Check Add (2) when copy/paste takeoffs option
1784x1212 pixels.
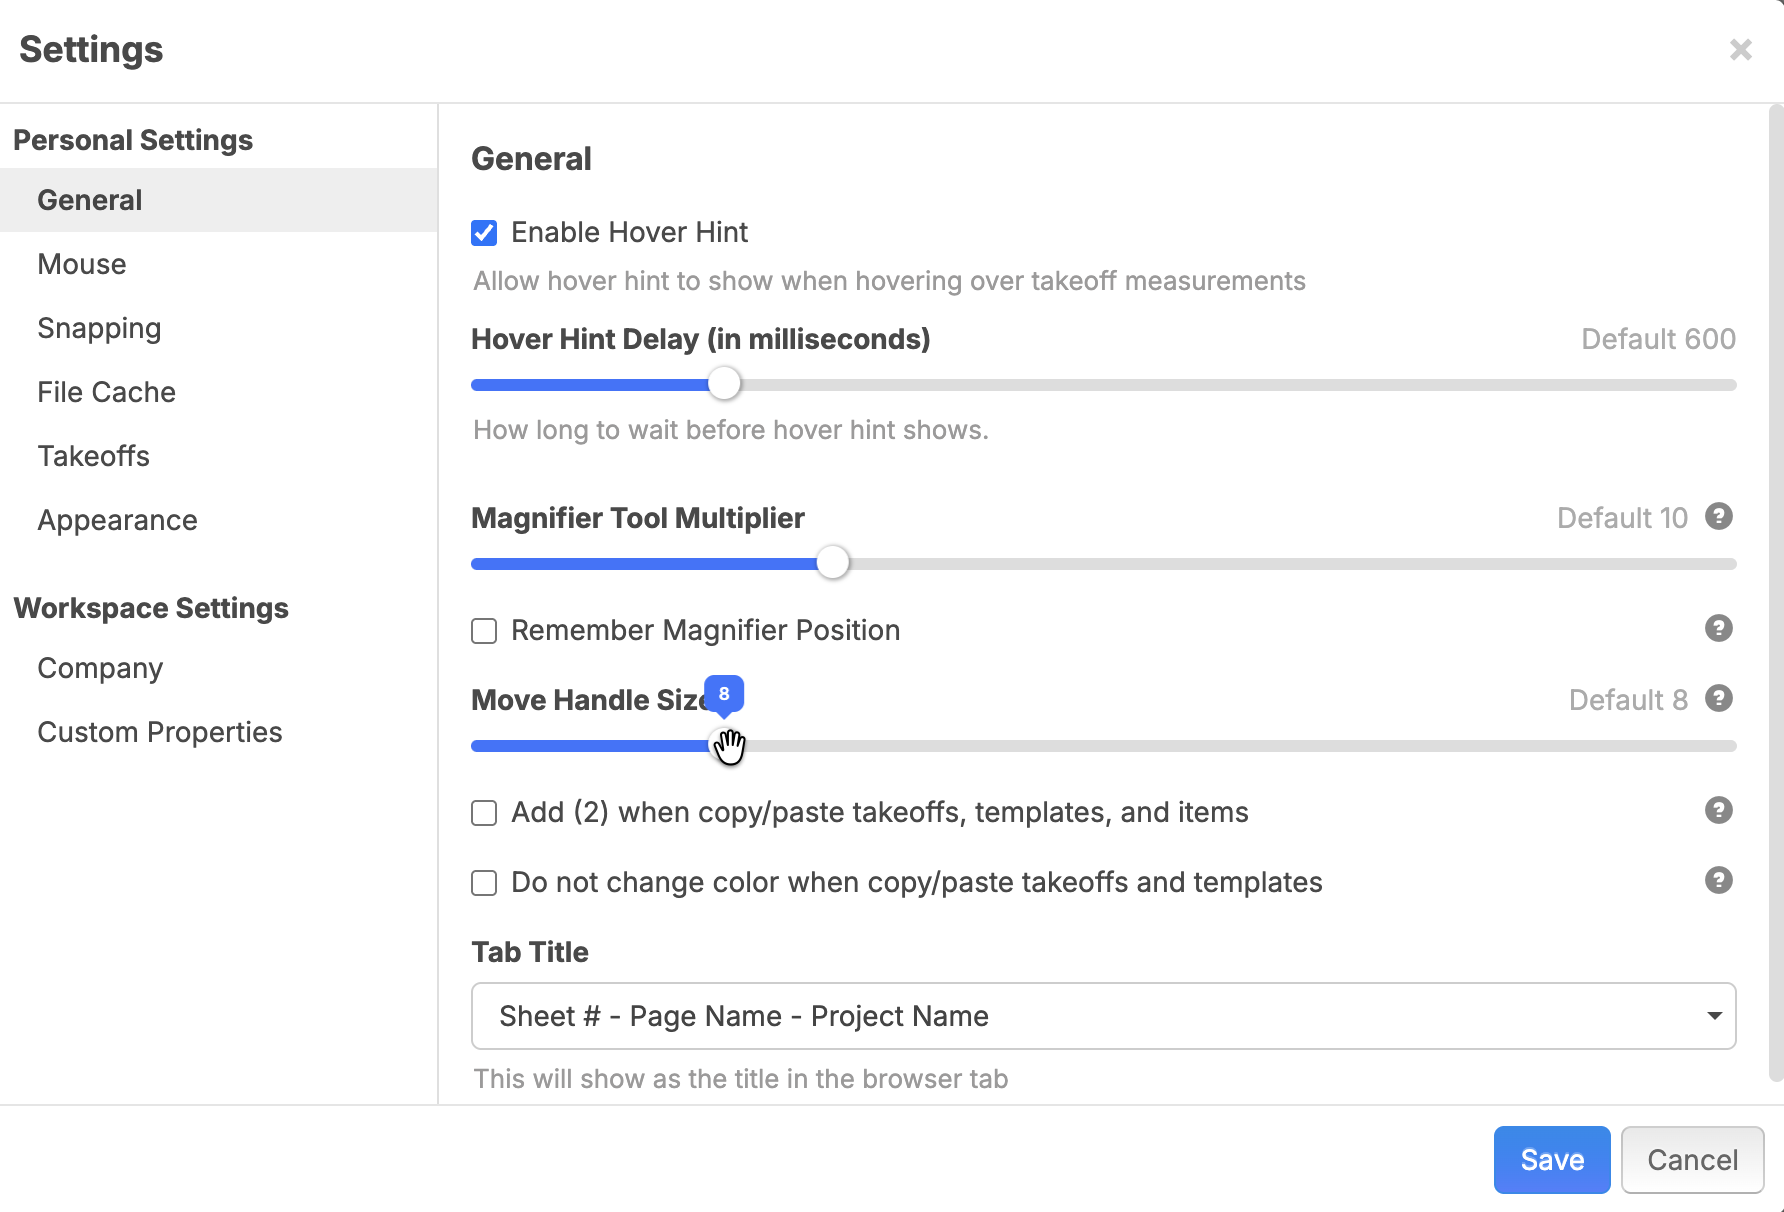tap(484, 813)
